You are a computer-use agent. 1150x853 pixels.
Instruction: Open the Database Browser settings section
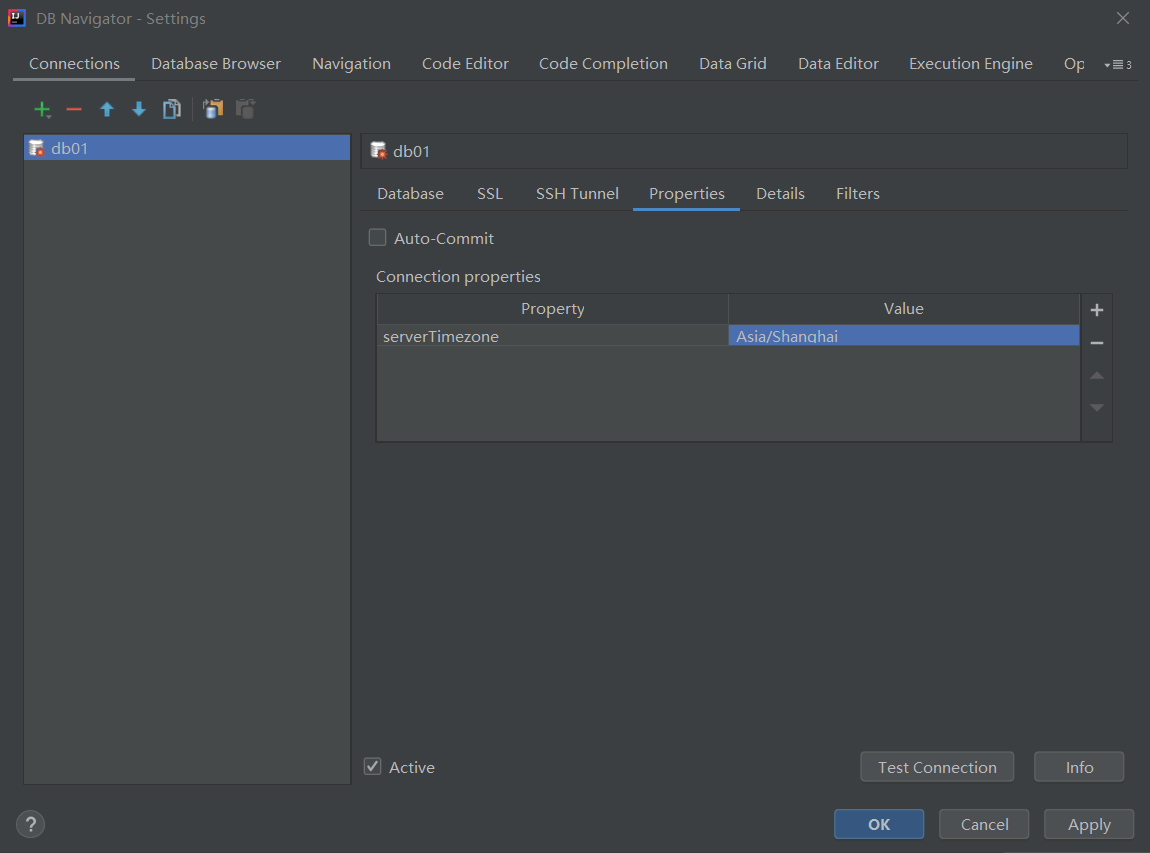click(216, 63)
